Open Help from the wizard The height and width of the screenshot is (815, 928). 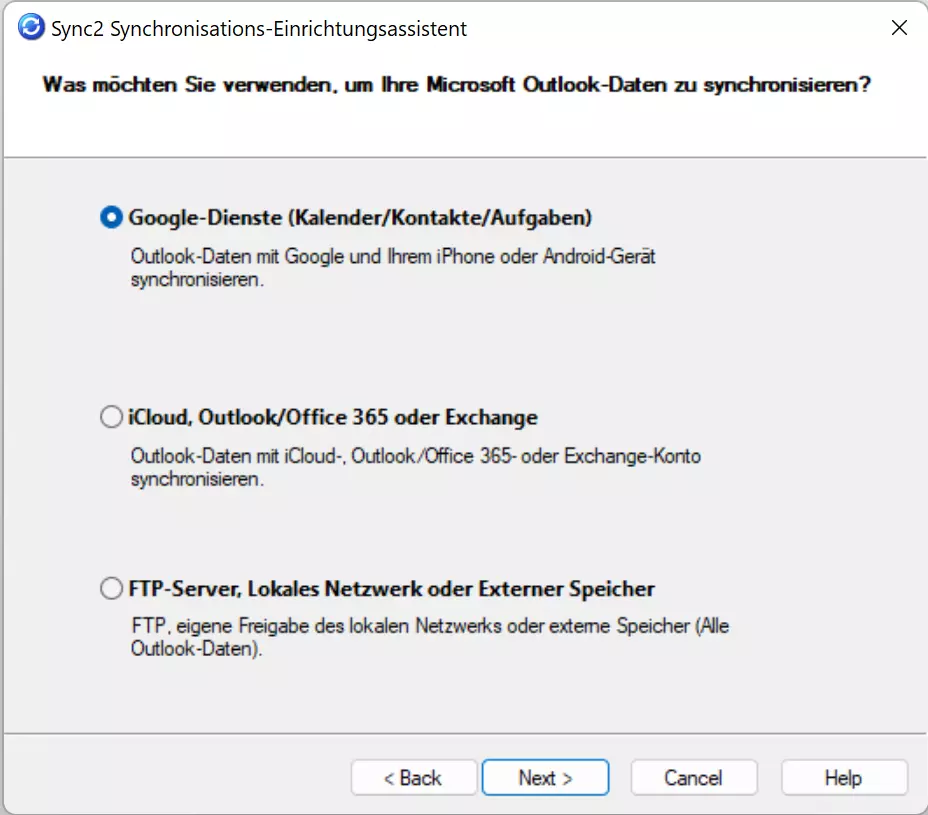[843, 777]
